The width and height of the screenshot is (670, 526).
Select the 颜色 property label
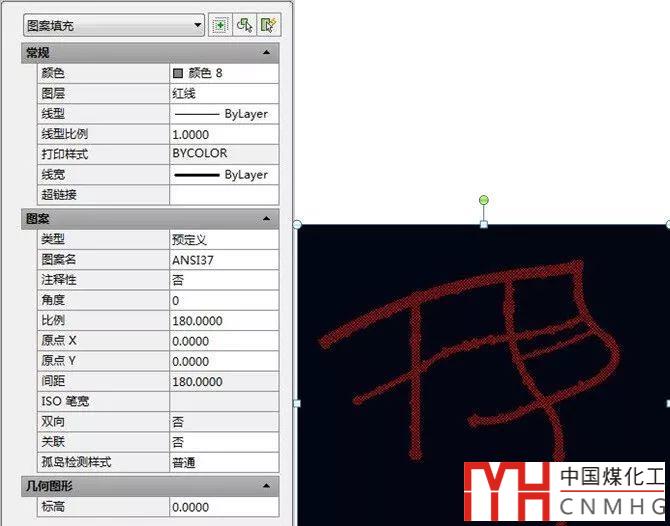tap(53, 73)
